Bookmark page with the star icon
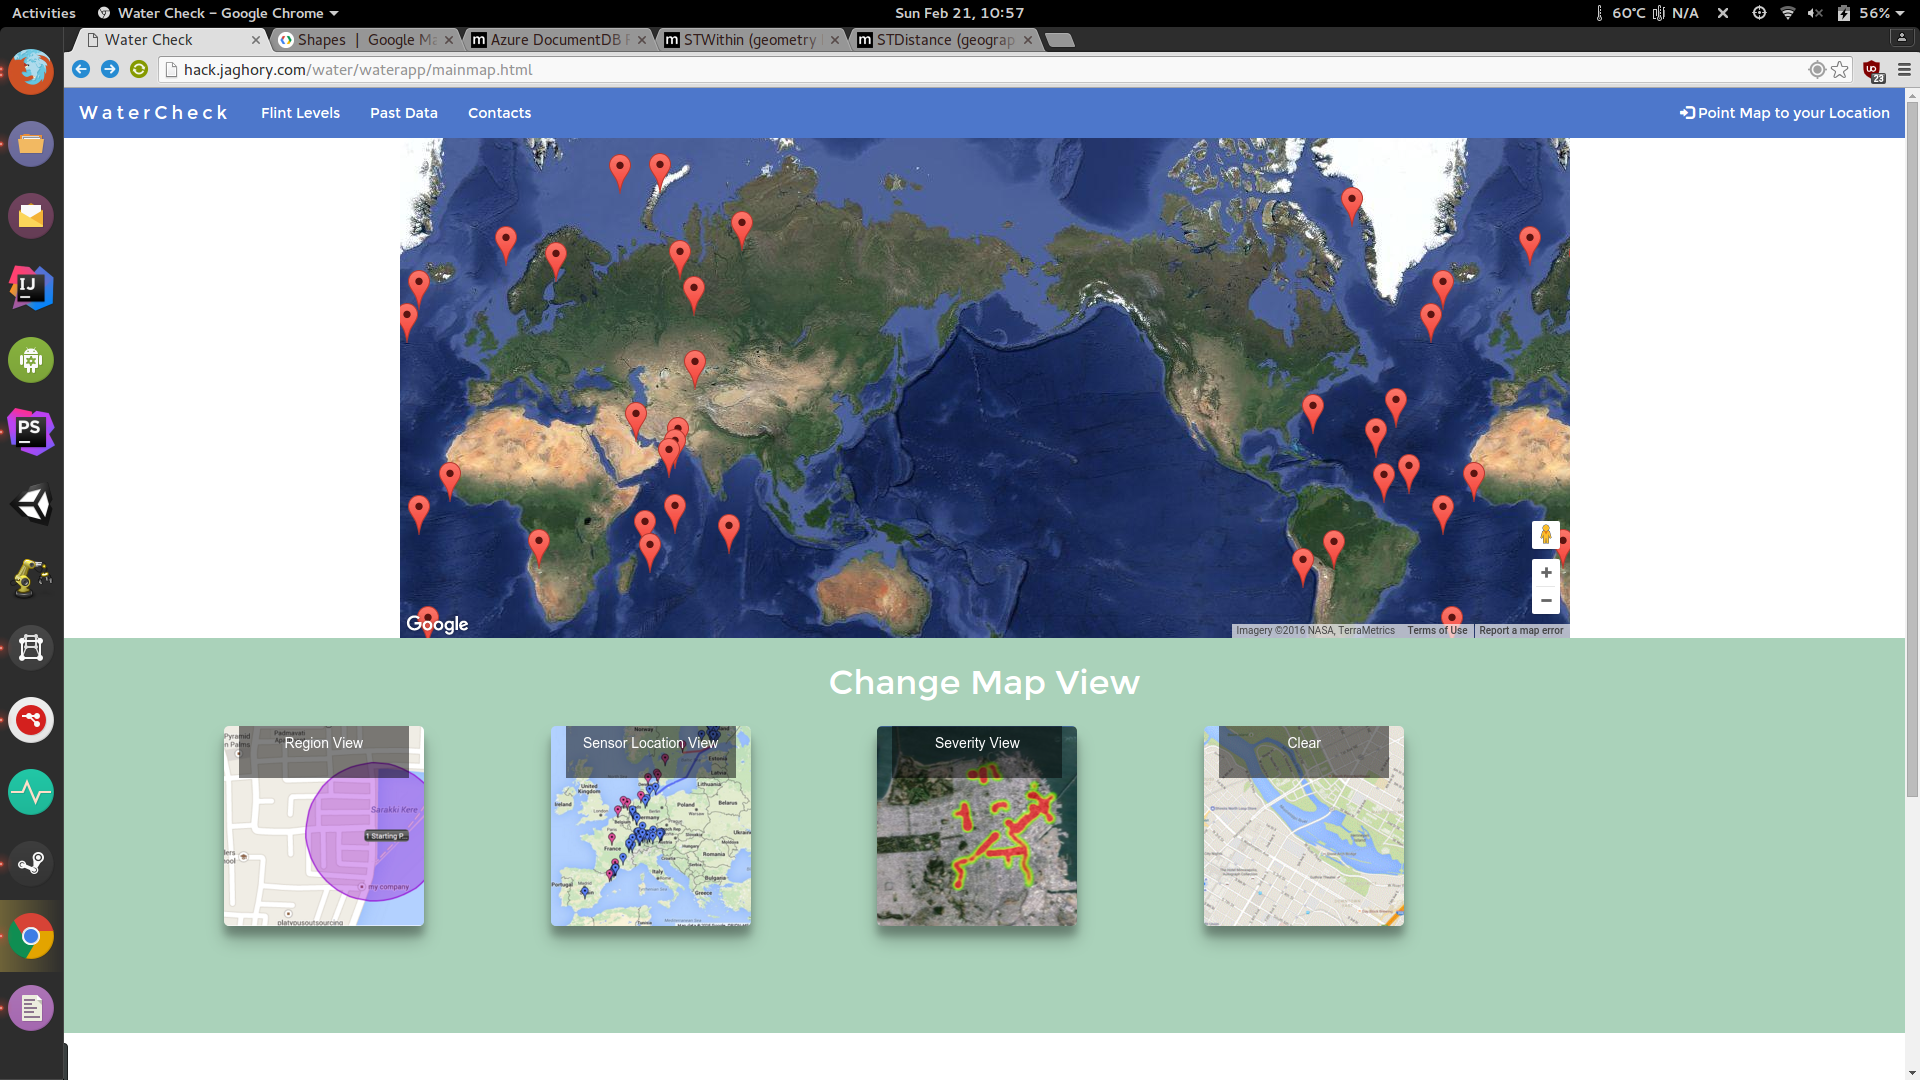Image resolution: width=1920 pixels, height=1080 pixels. [1840, 69]
